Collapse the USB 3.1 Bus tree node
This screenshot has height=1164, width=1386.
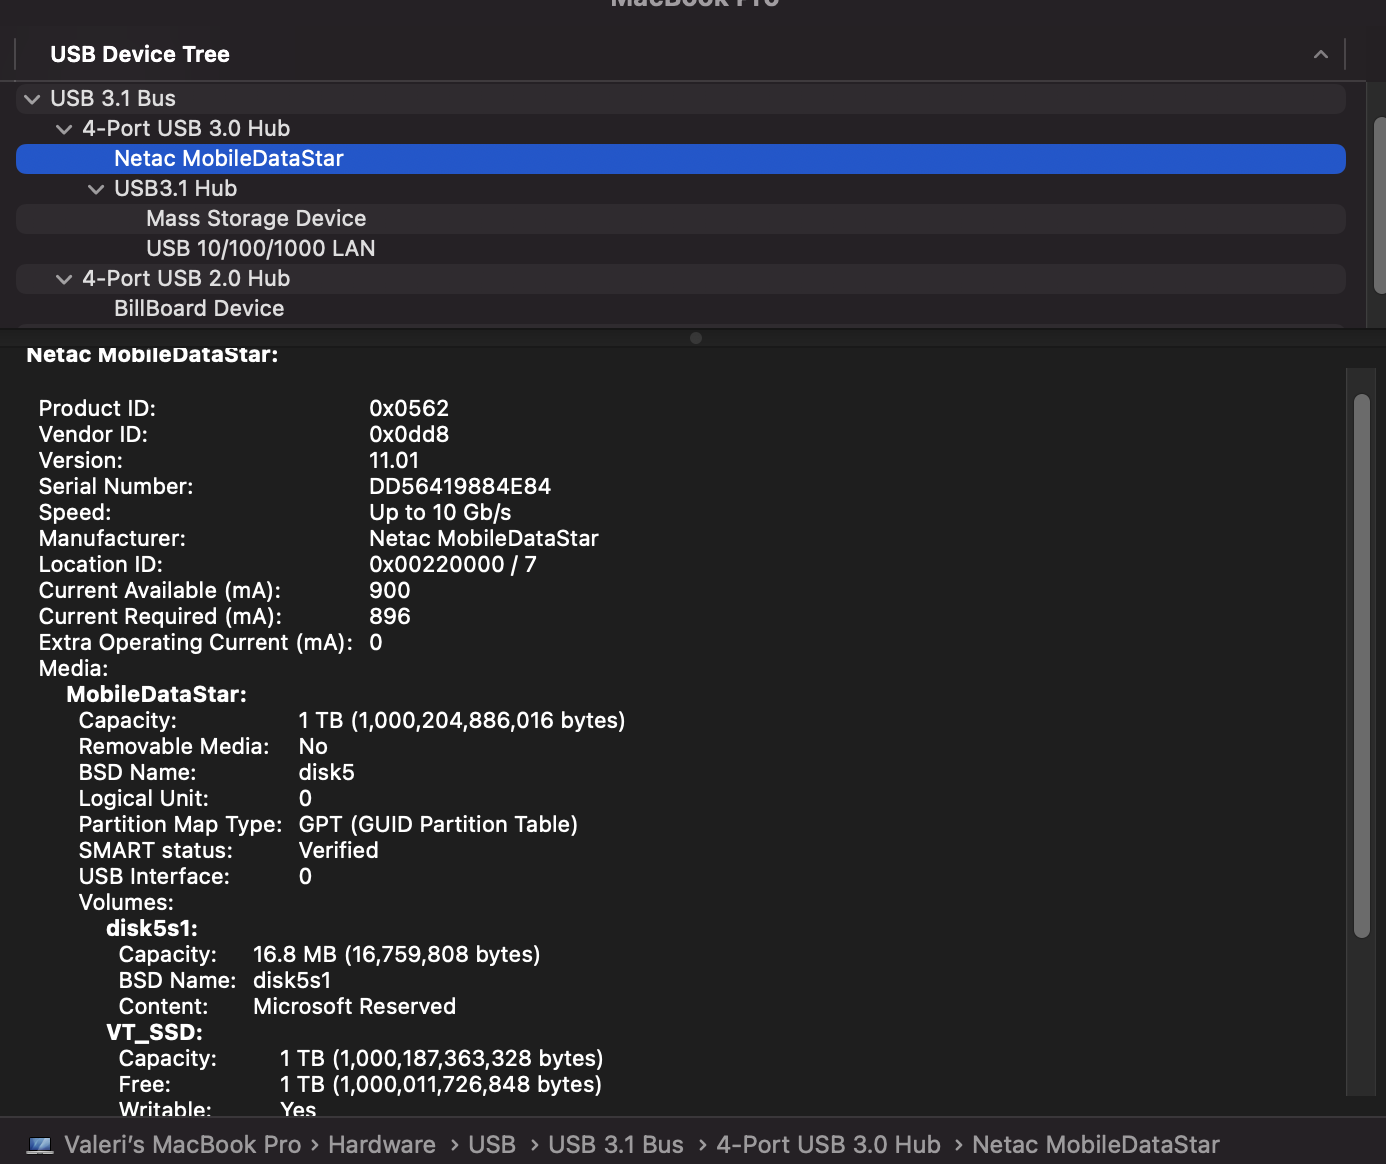click(32, 99)
